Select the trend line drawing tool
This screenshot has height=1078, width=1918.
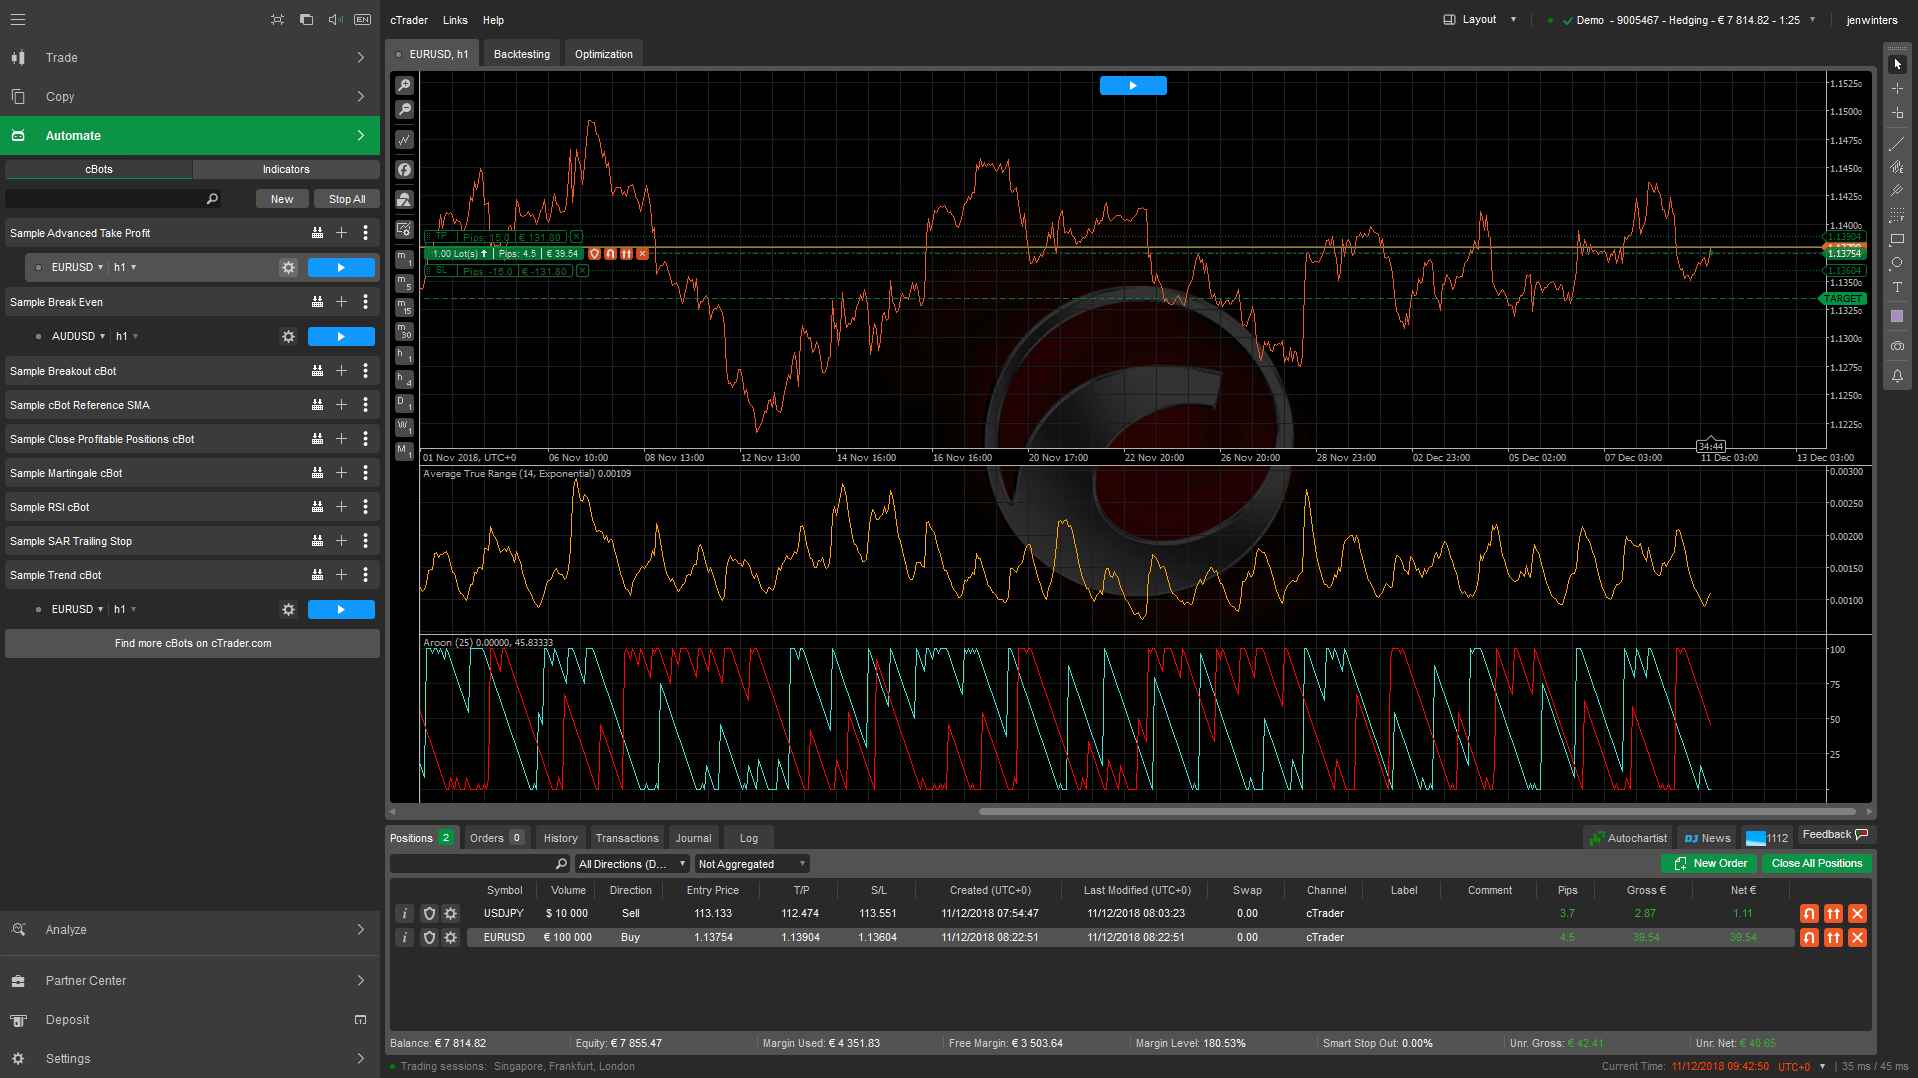pos(1897,144)
